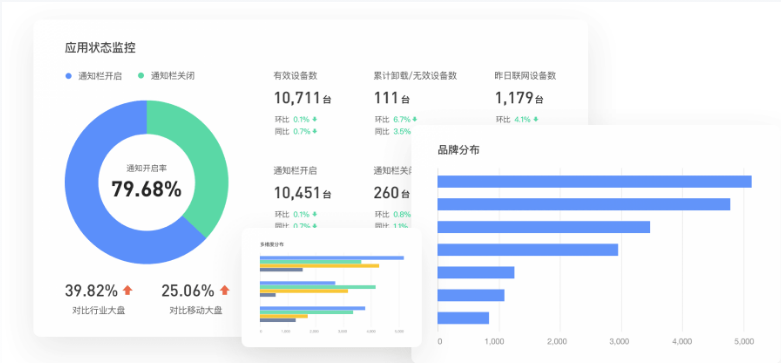Click the fifth bar in 品牌分布 chart

476,272
